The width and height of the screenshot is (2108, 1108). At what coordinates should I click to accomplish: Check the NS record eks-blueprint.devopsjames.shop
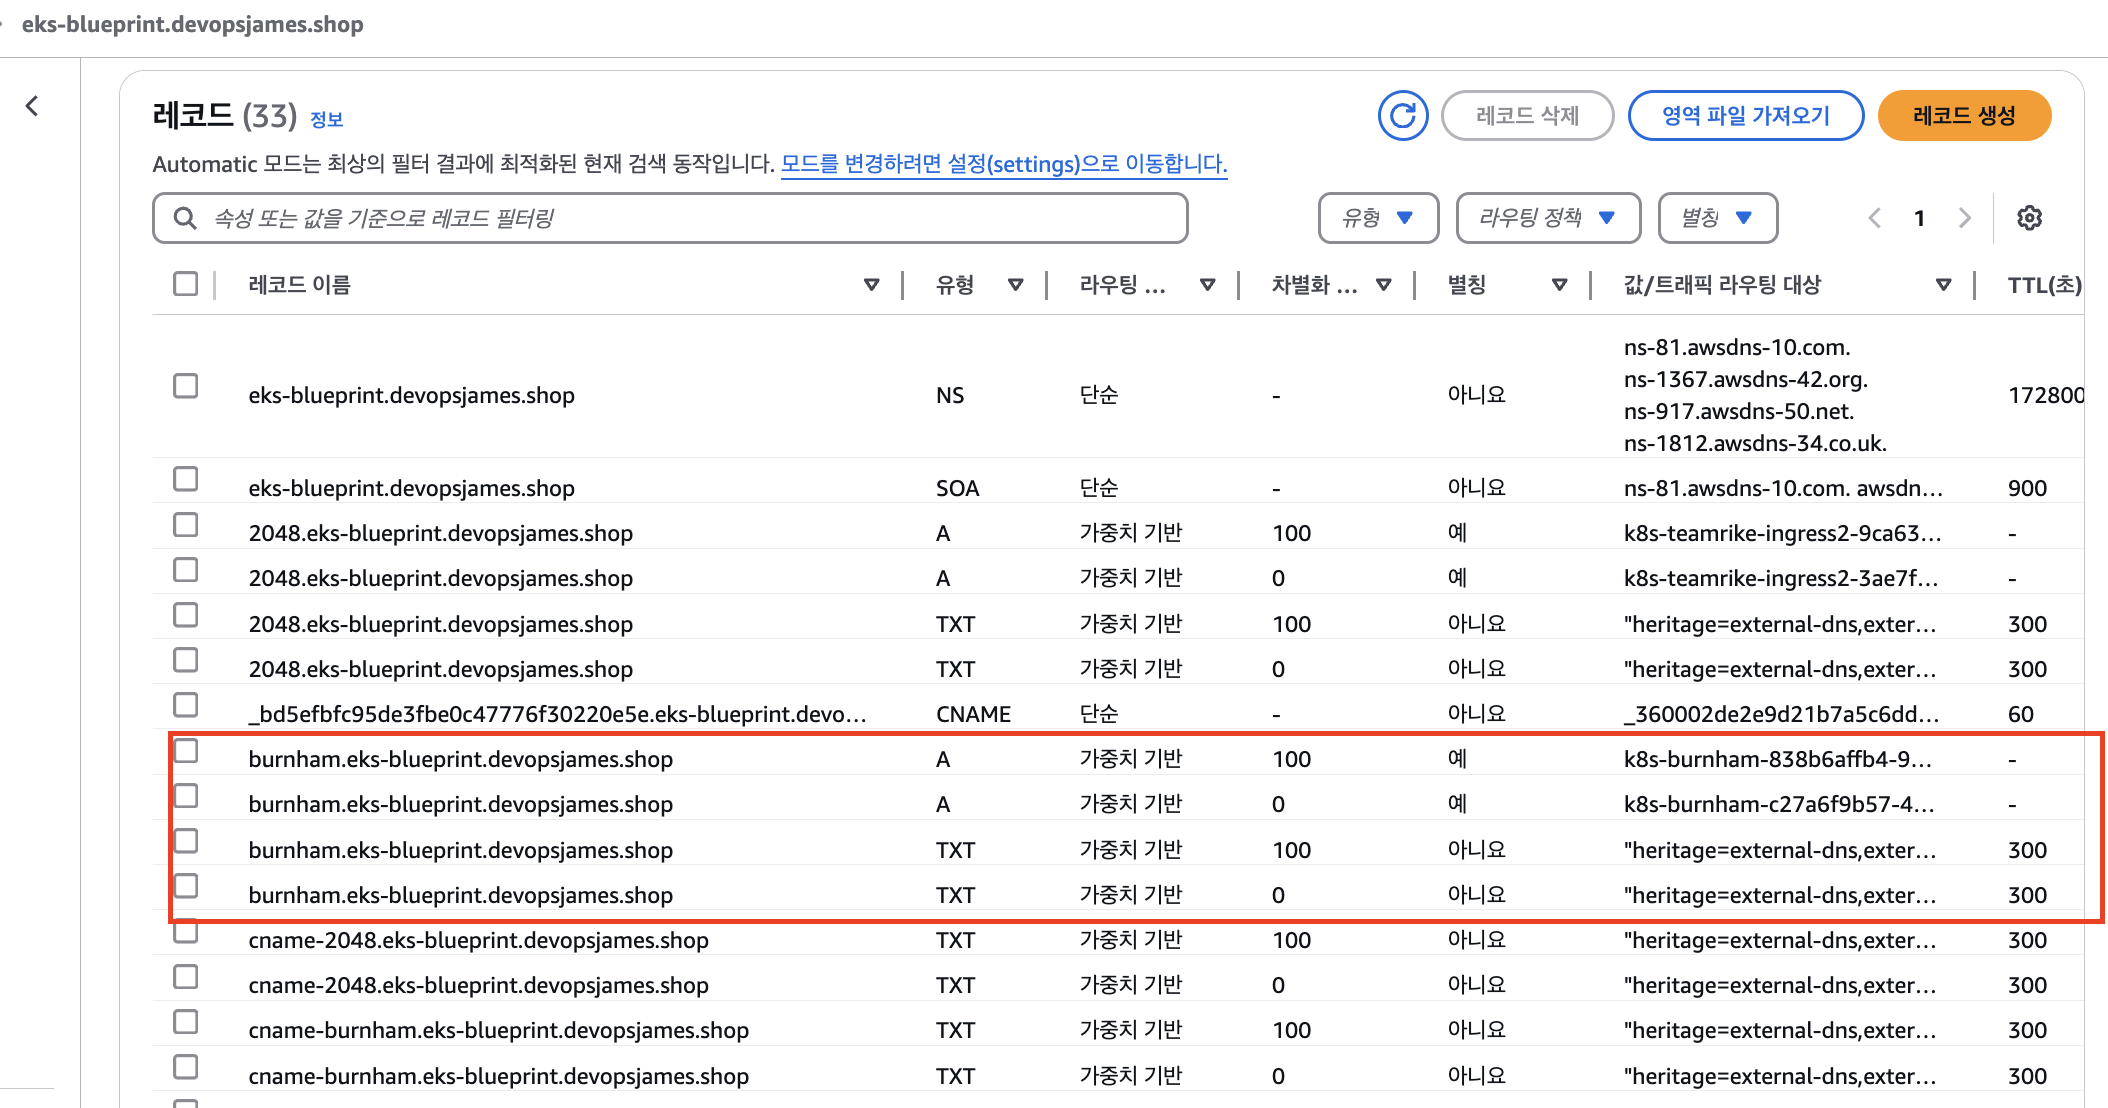185,386
